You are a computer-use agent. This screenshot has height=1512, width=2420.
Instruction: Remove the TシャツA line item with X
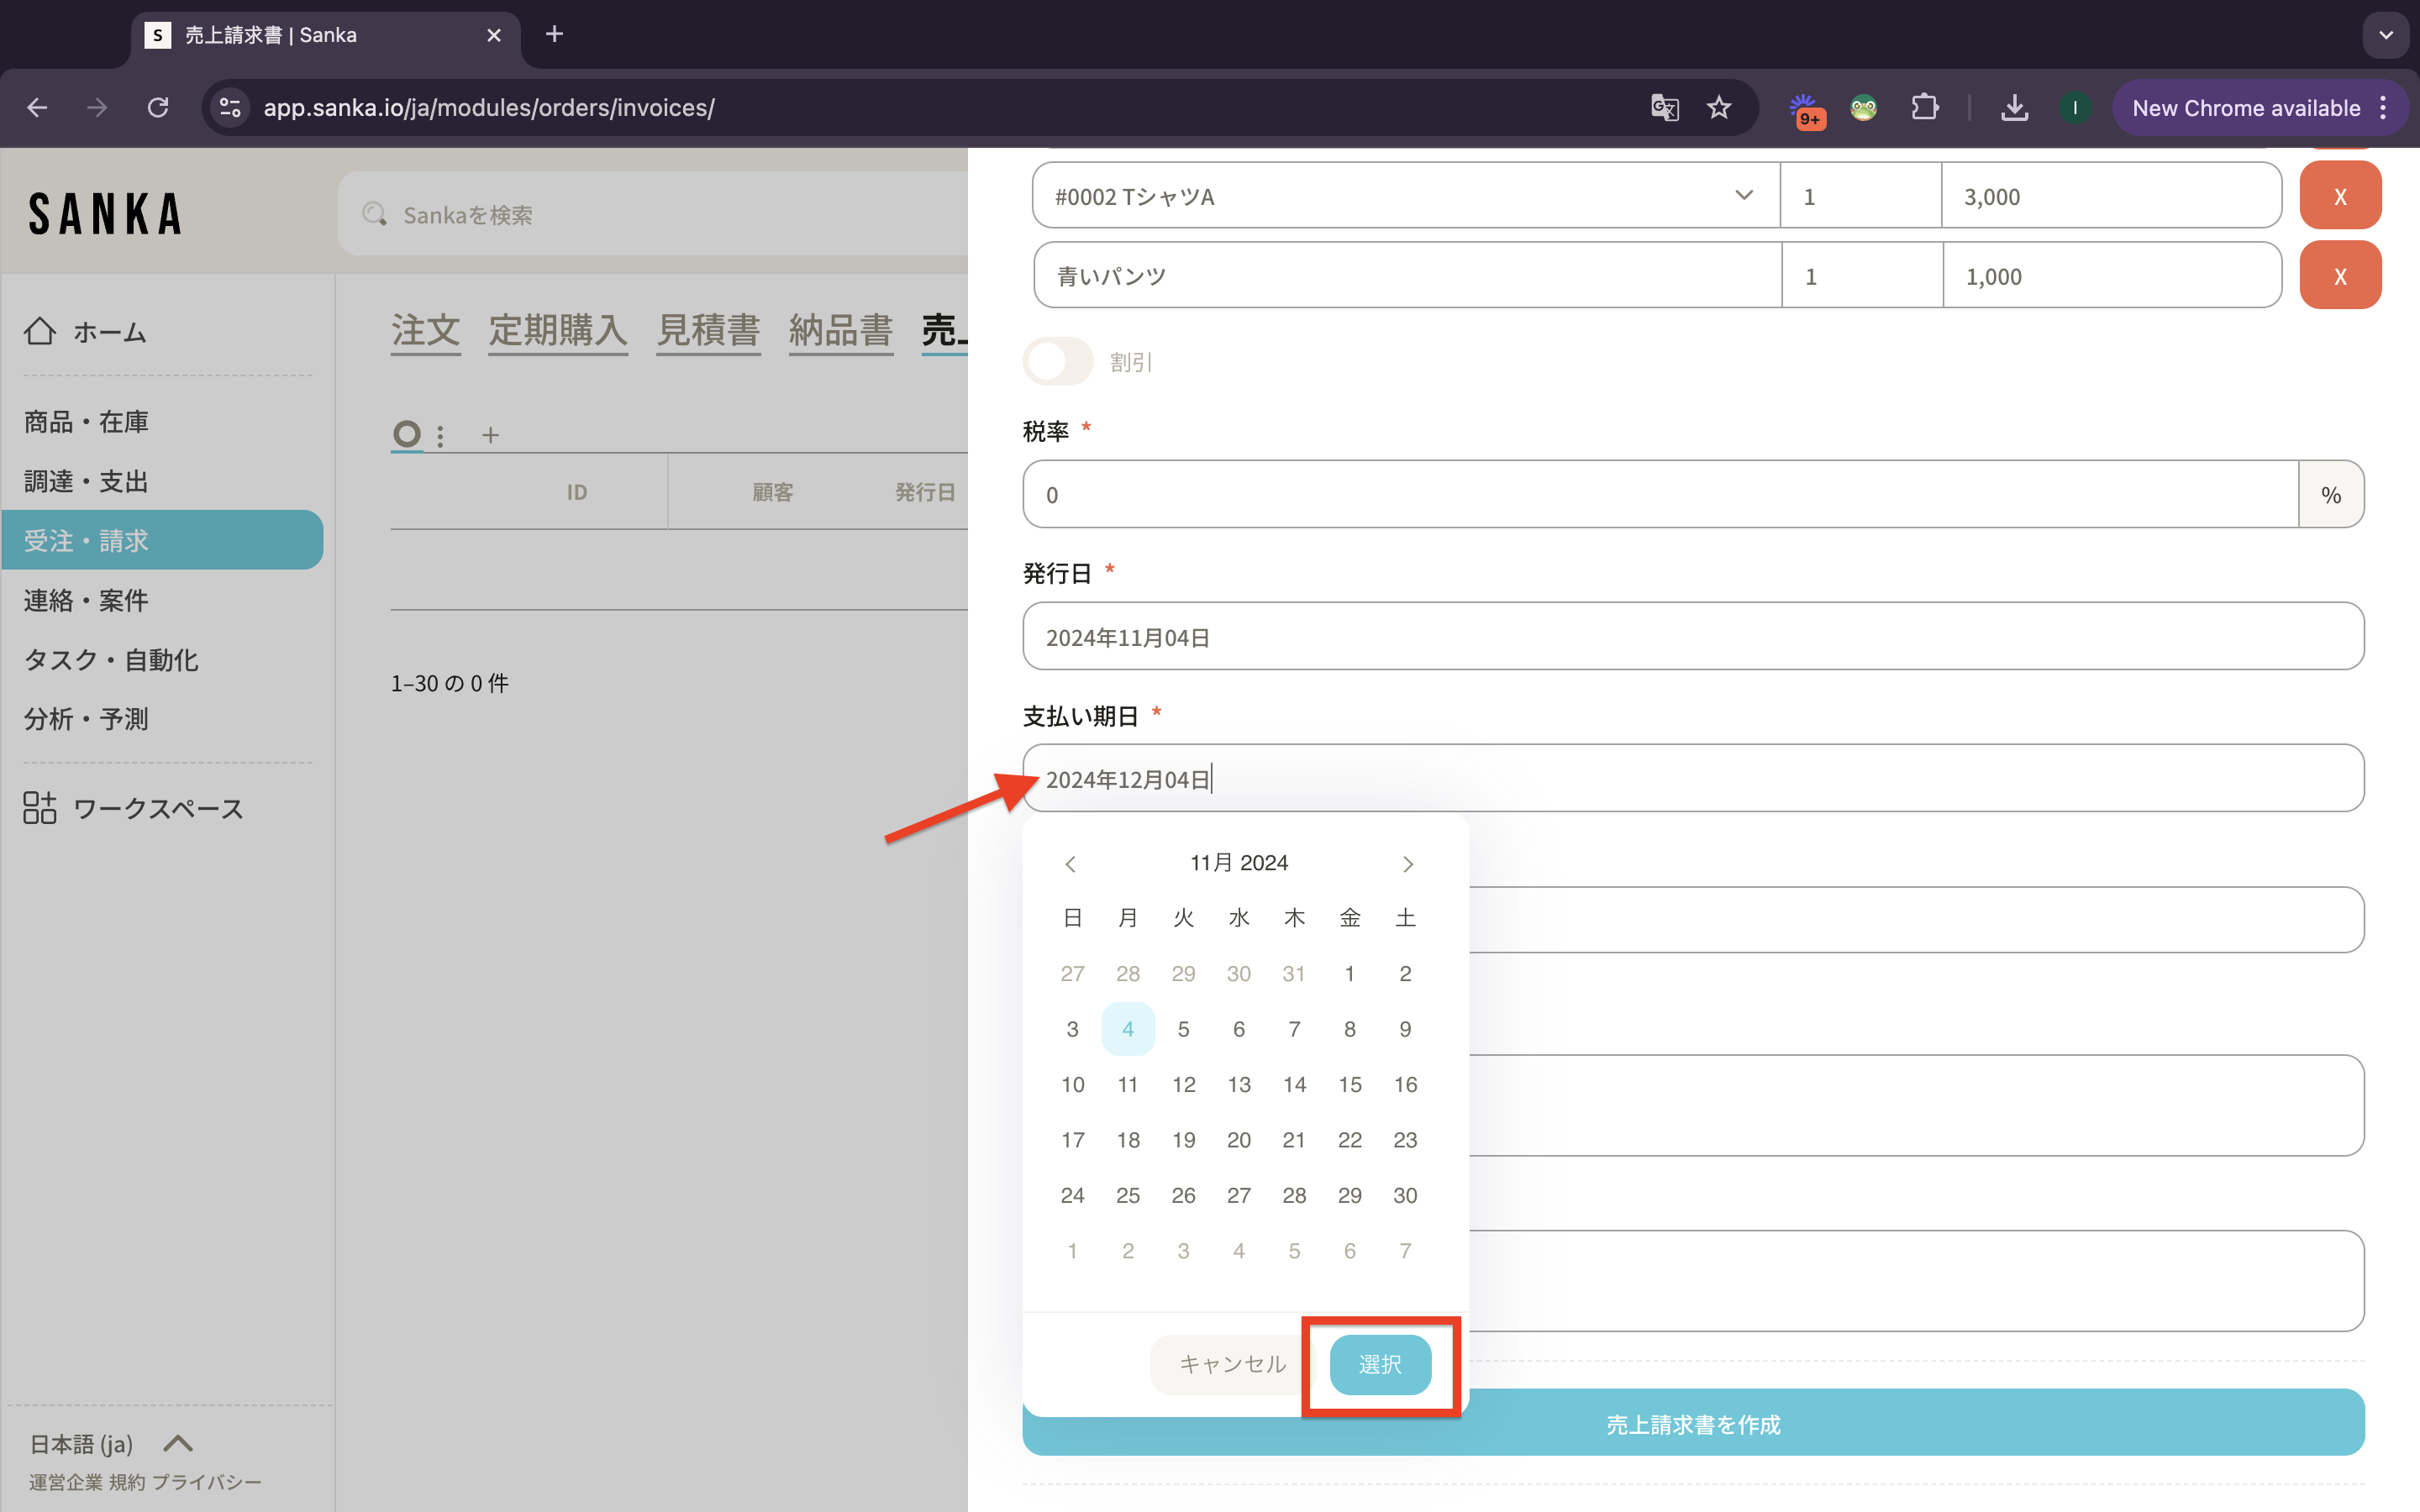point(2339,196)
